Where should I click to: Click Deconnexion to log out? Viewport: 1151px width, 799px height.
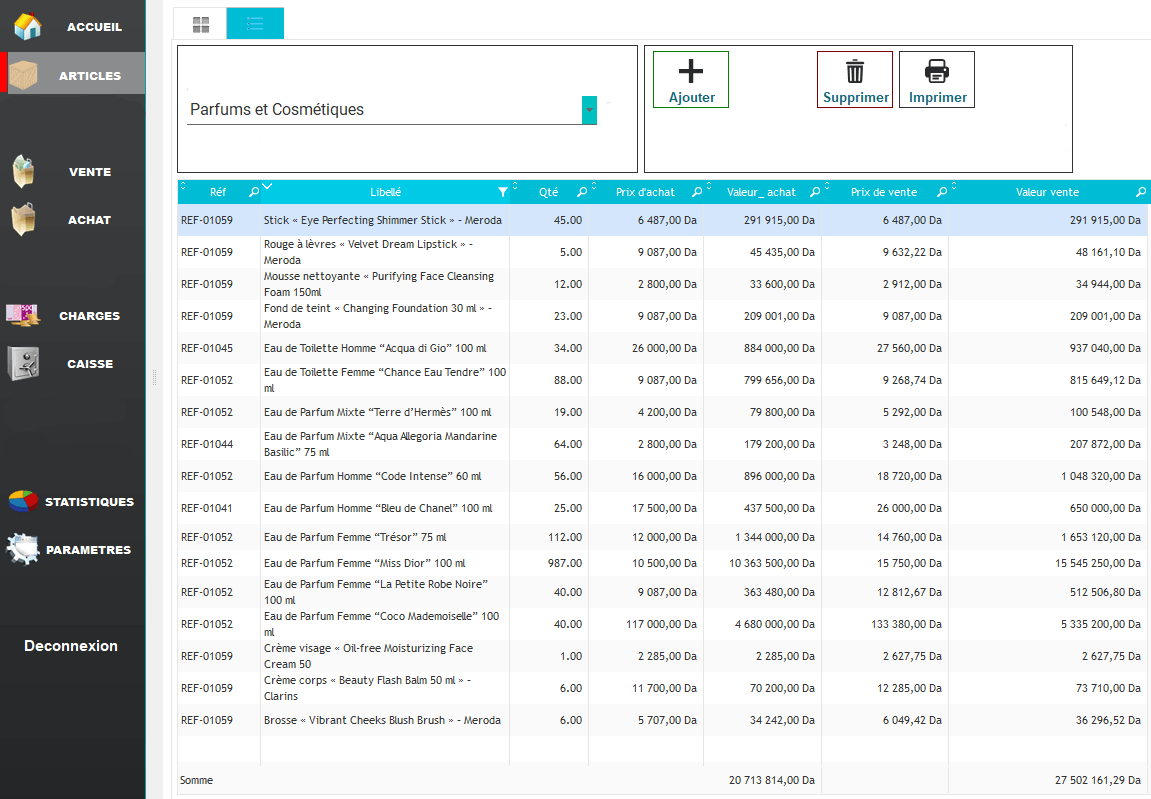tap(71, 646)
